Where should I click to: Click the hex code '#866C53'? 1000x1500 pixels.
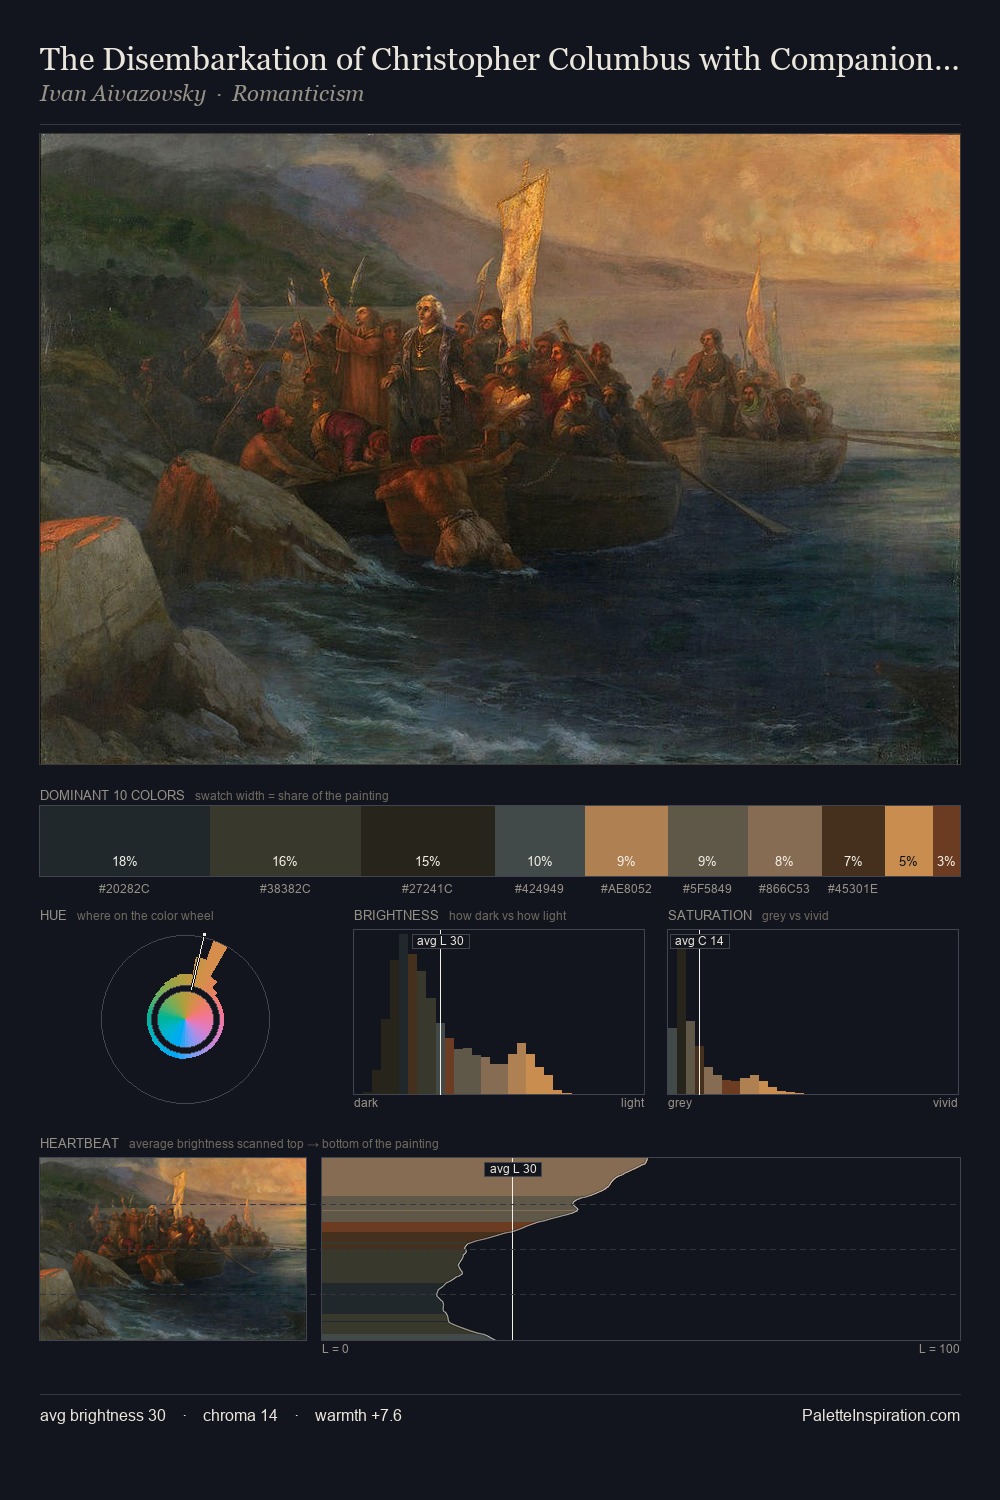coord(784,888)
